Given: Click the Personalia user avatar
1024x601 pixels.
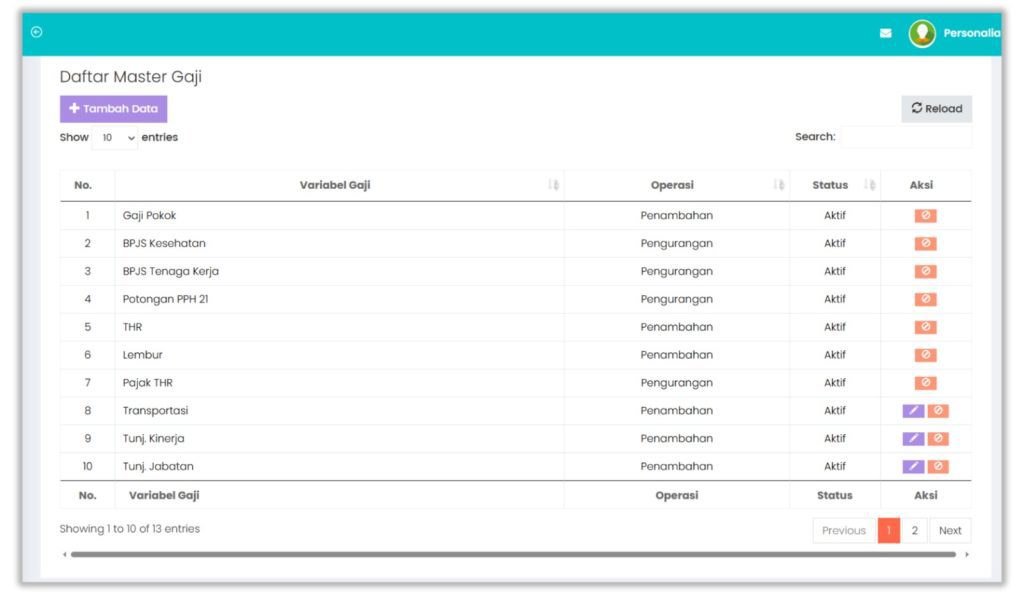Looking at the screenshot, I should click(x=921, y=33).
